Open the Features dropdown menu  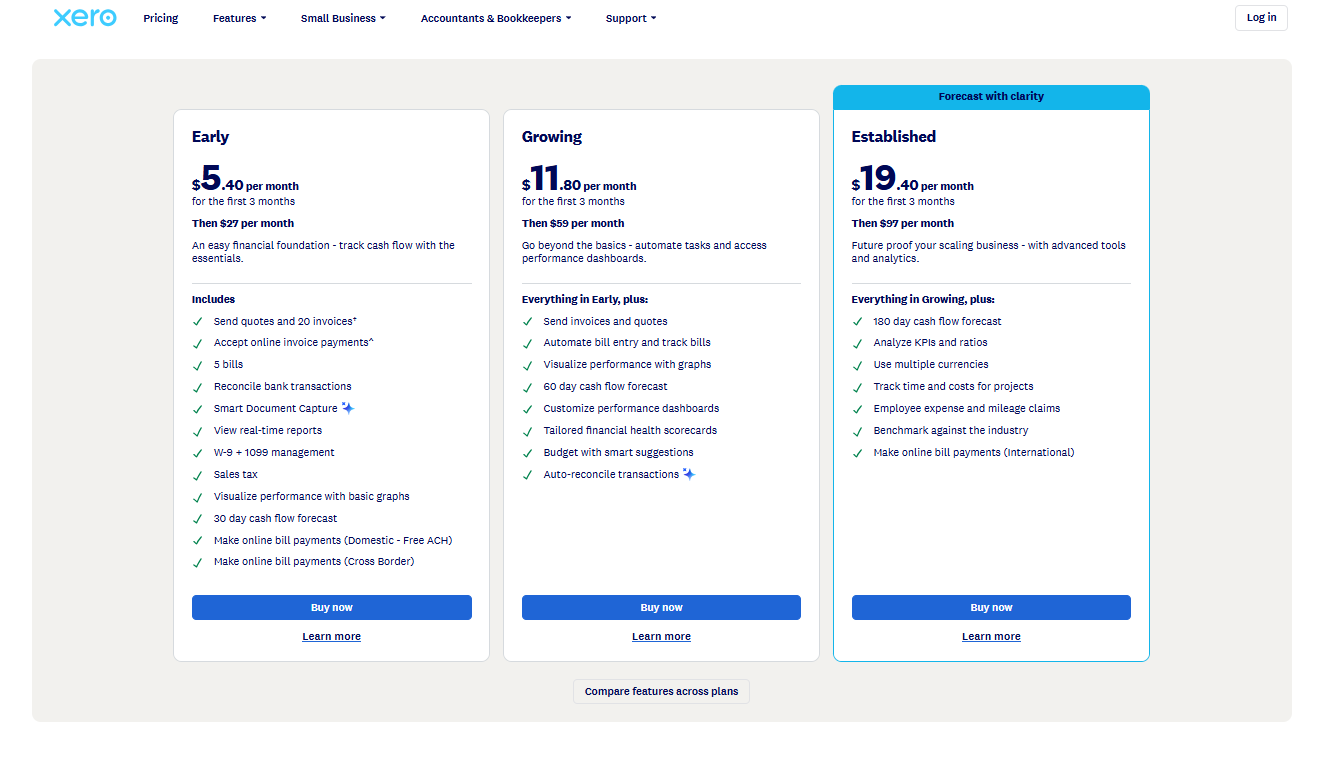pyautogui.click(x=239, y=18)
